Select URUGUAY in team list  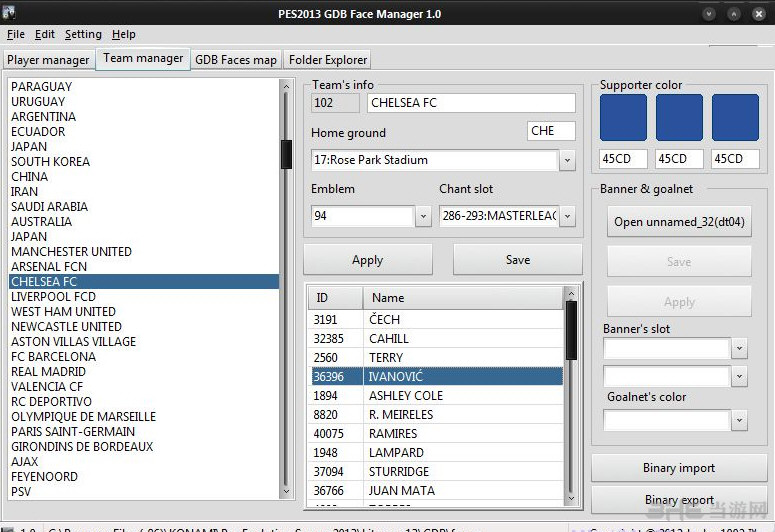pyautogui.click(x=144, y=102)
